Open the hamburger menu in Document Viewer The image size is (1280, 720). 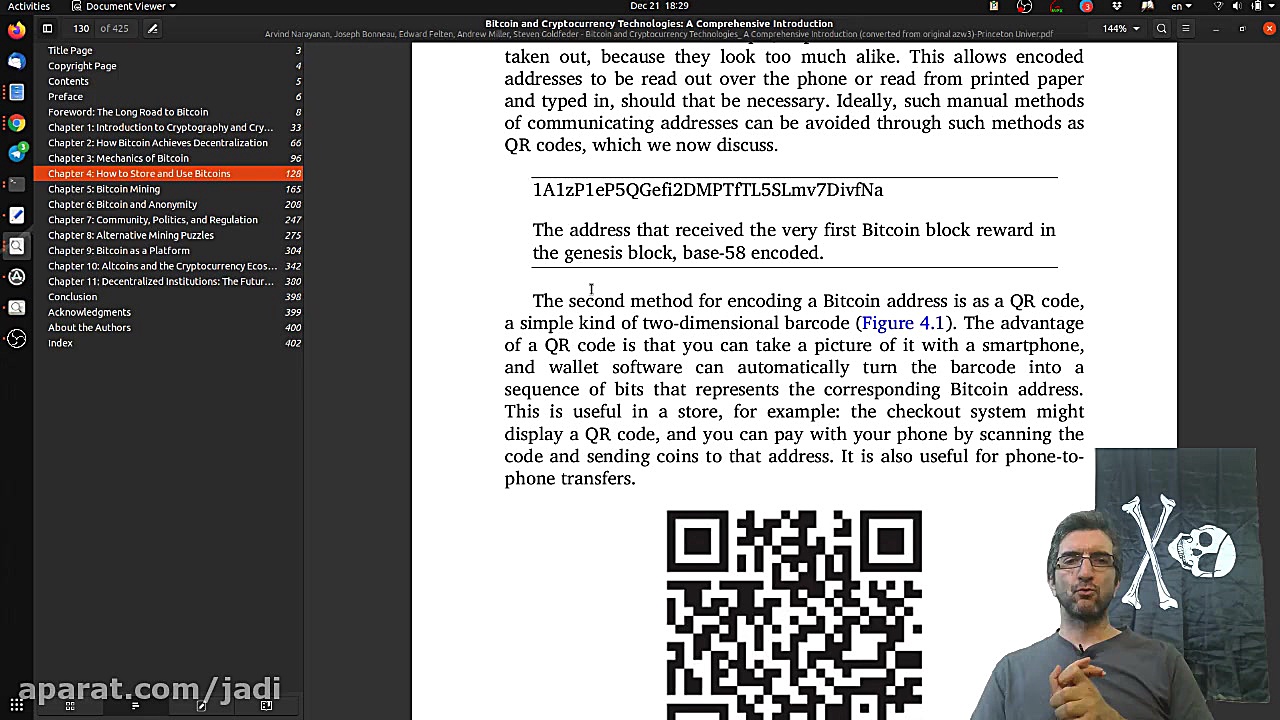point(1185,29)
